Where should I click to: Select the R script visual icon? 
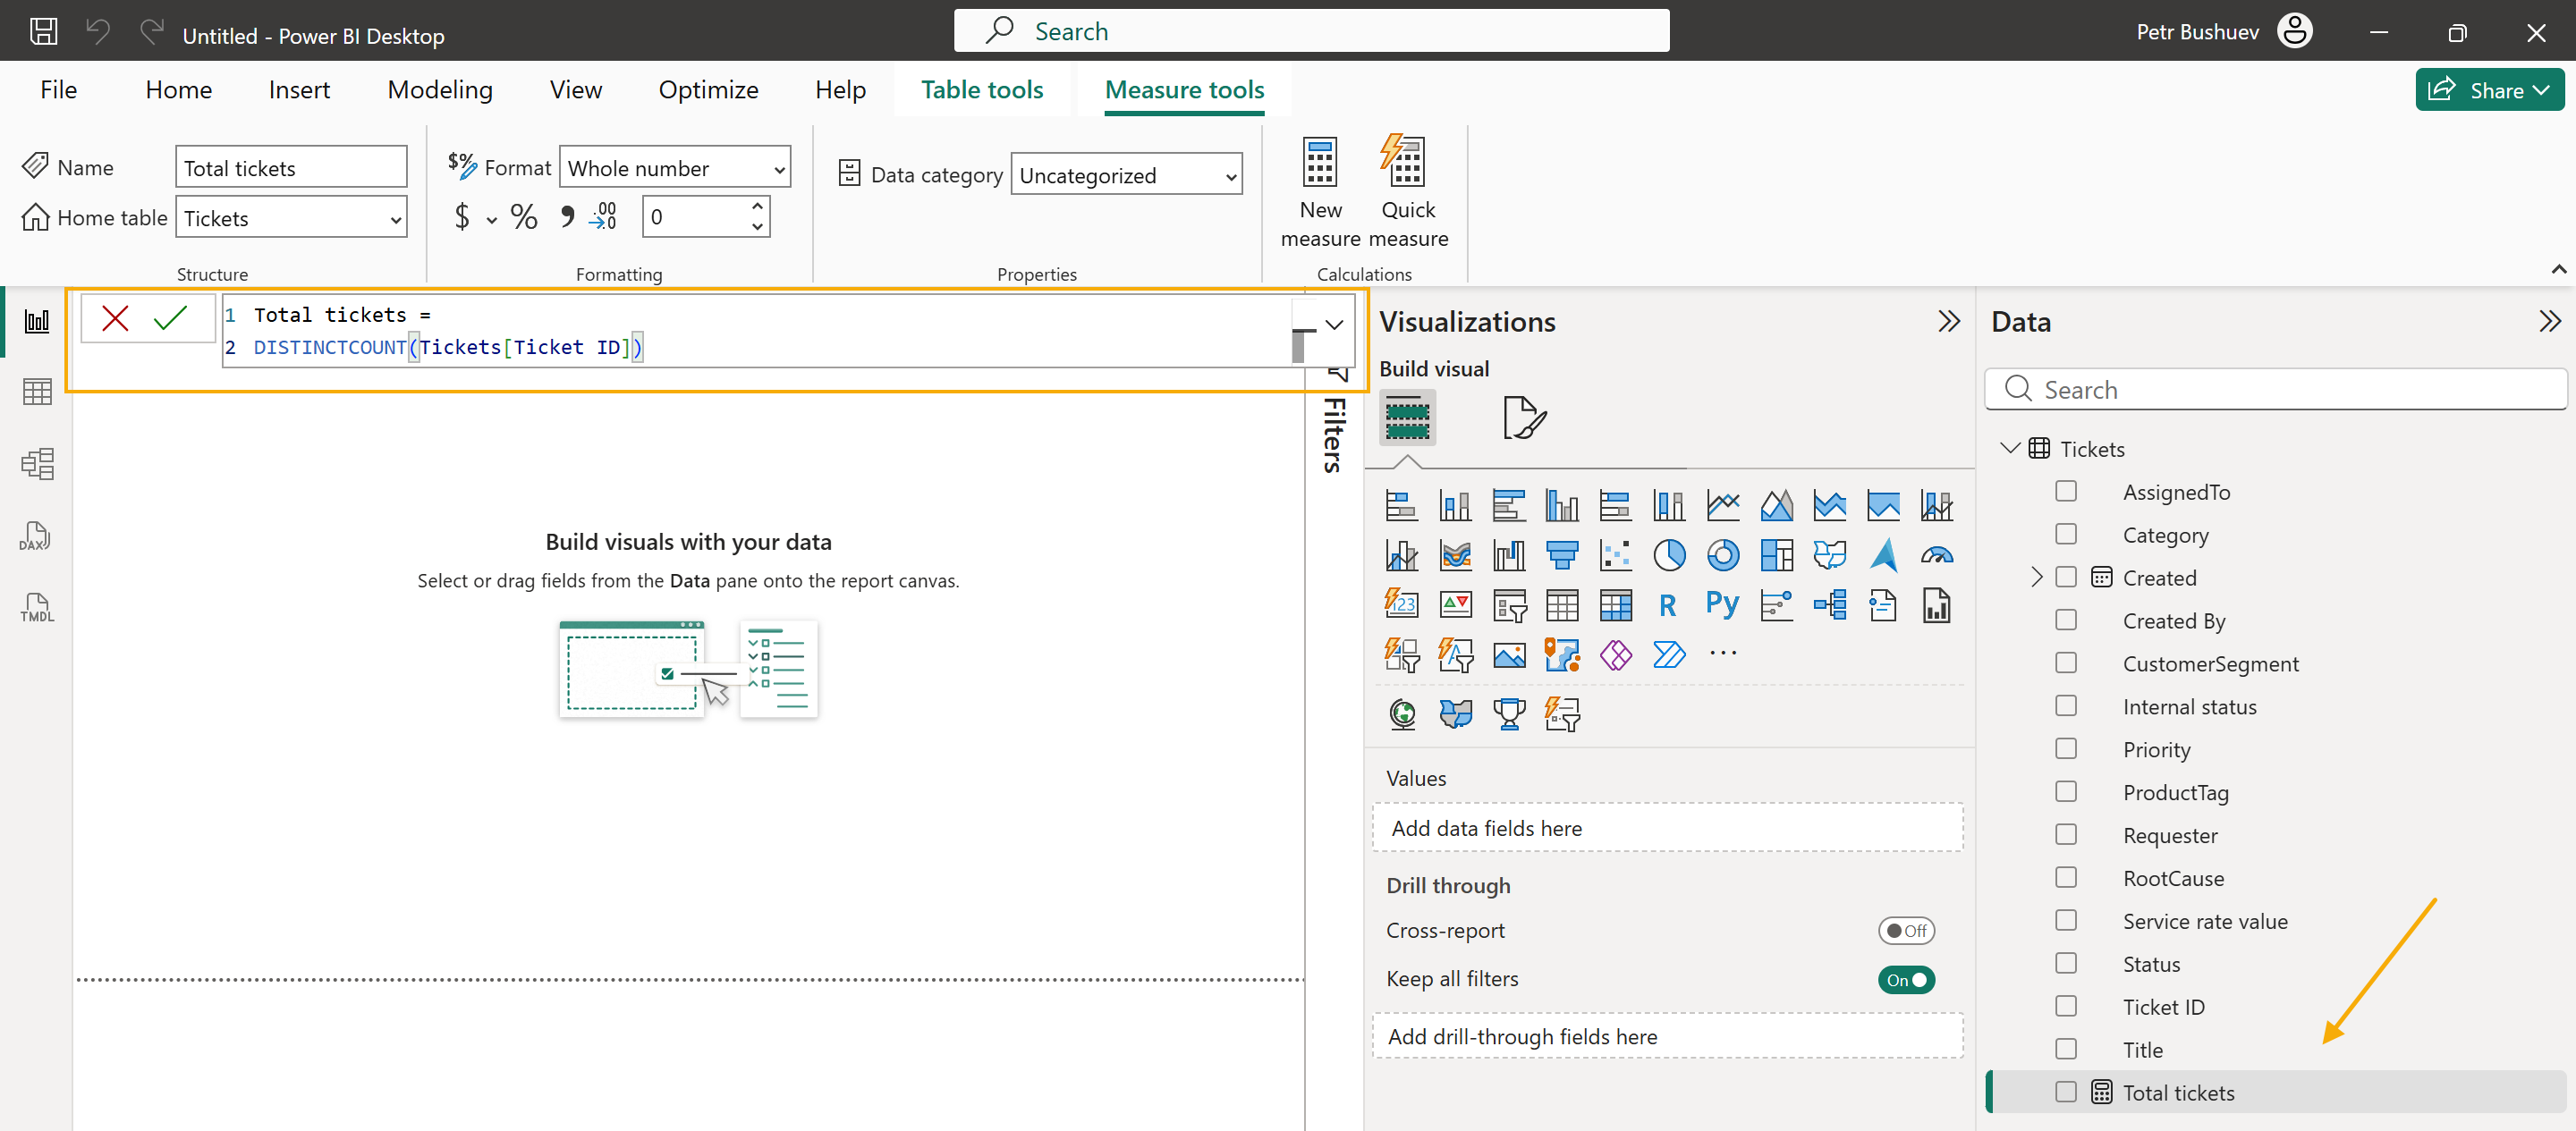(x=1667, y=604)
